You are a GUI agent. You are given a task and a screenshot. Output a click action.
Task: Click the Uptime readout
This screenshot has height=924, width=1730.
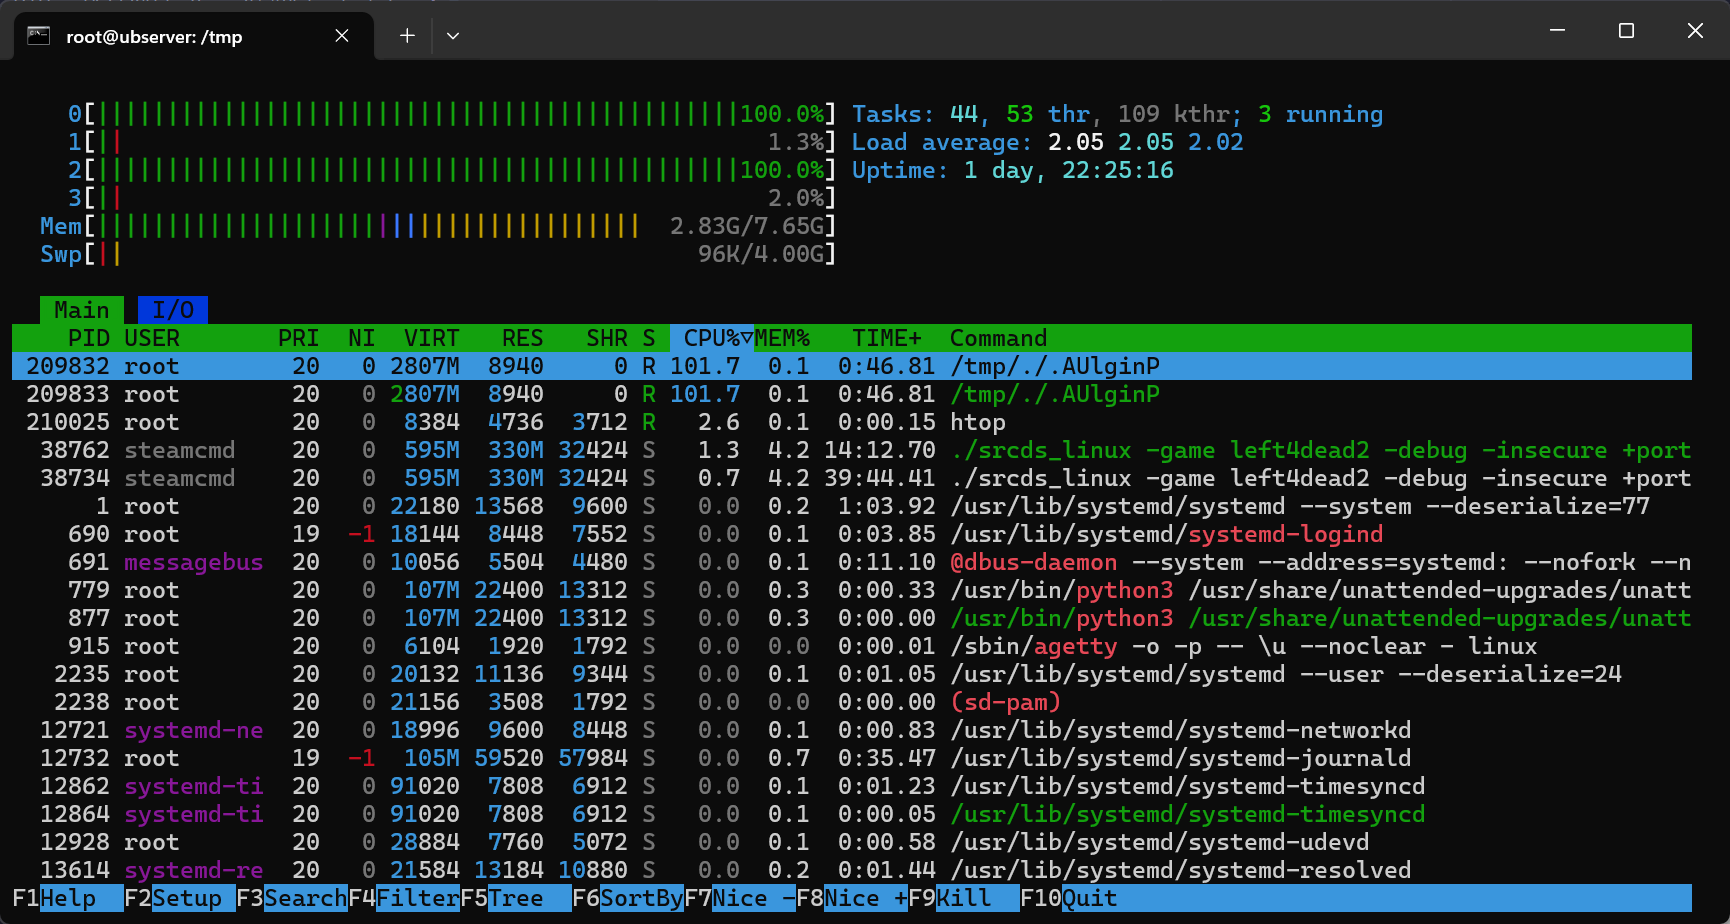[x=1013, y=170]
